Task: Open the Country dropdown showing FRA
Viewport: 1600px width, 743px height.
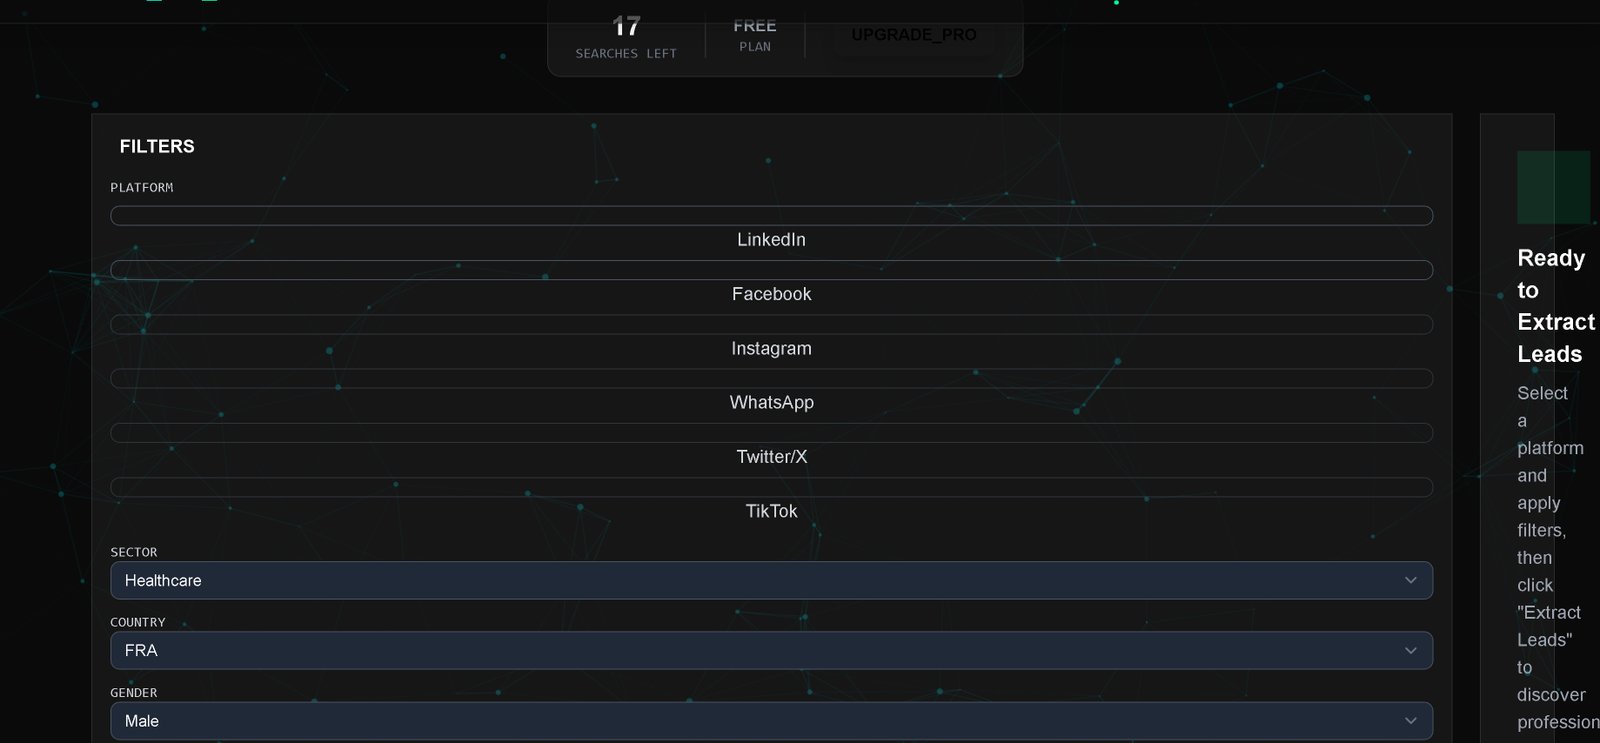Action: coord(771,650)
